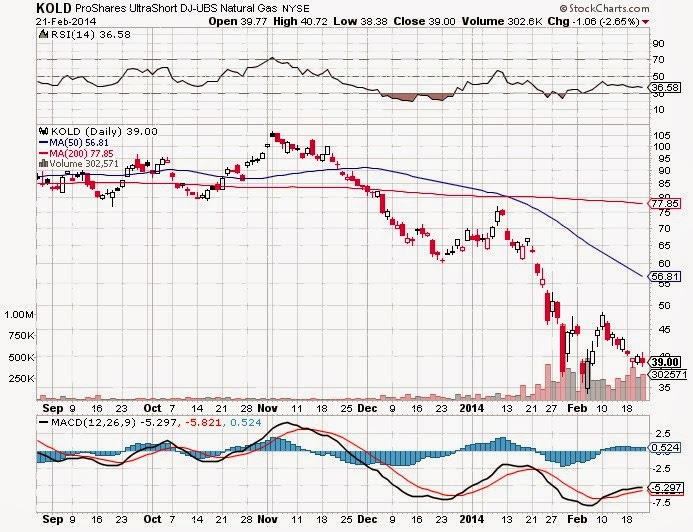Image resolution: width=693 pixels, height=532 pixels.
Task: Click the Dec label on price axis
Action: click(x=367, y=408)
